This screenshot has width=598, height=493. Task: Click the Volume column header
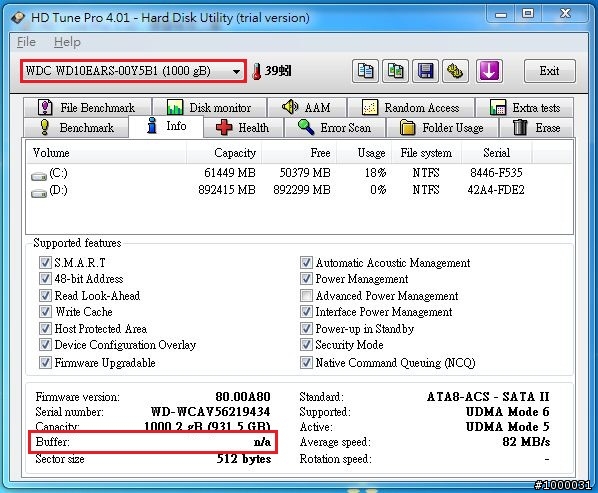[106, 153]
